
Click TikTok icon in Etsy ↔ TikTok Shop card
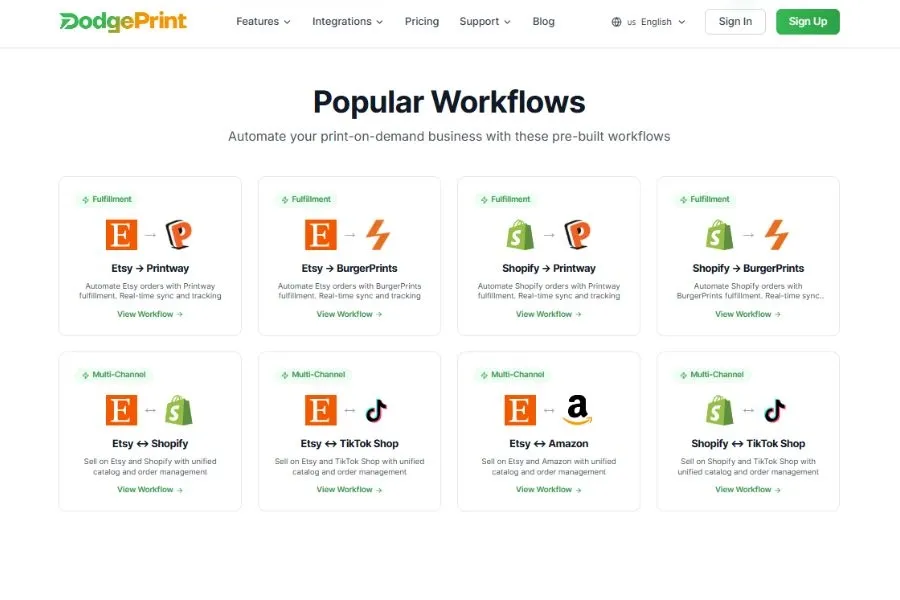[377, 410]
